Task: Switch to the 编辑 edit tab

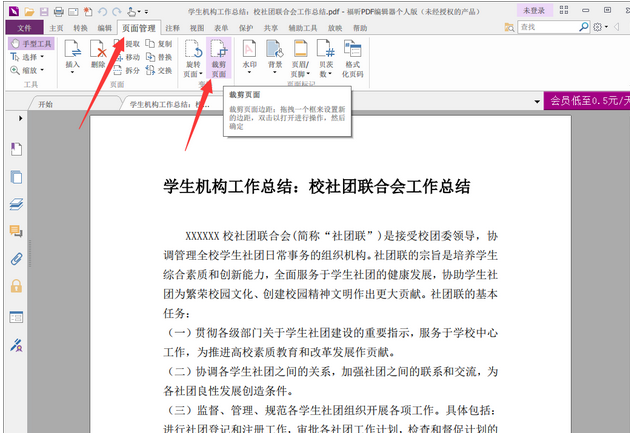Action: 105,28
